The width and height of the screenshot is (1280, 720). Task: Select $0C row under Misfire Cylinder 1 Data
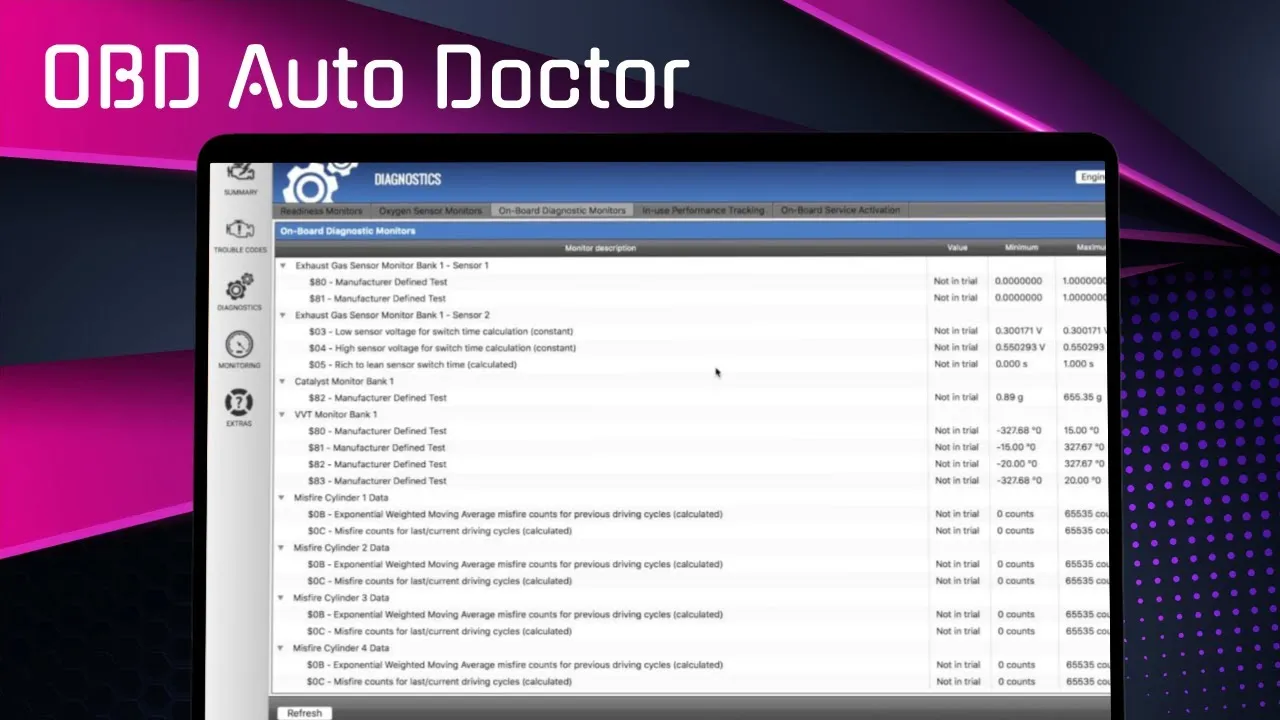pyautogui.click(x=690, y=531)
